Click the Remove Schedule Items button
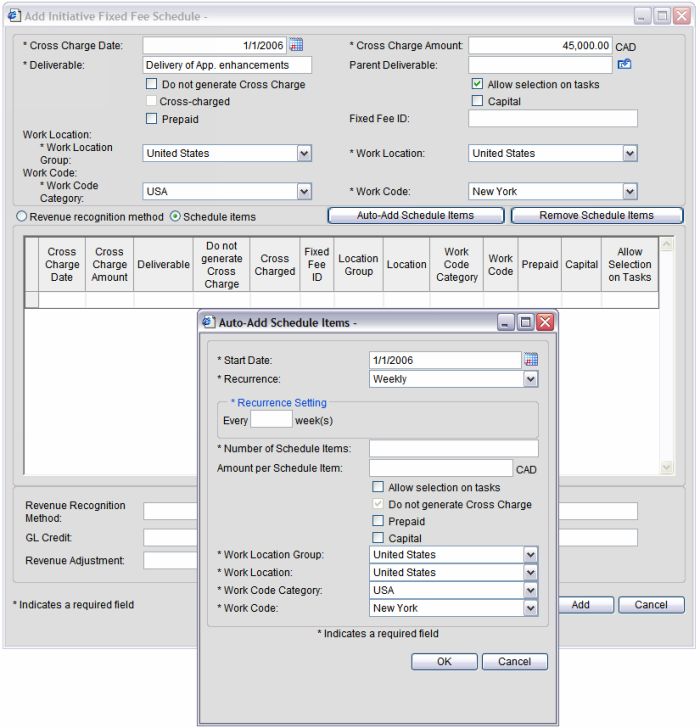 pyautogui.click(x=596, y=216)
